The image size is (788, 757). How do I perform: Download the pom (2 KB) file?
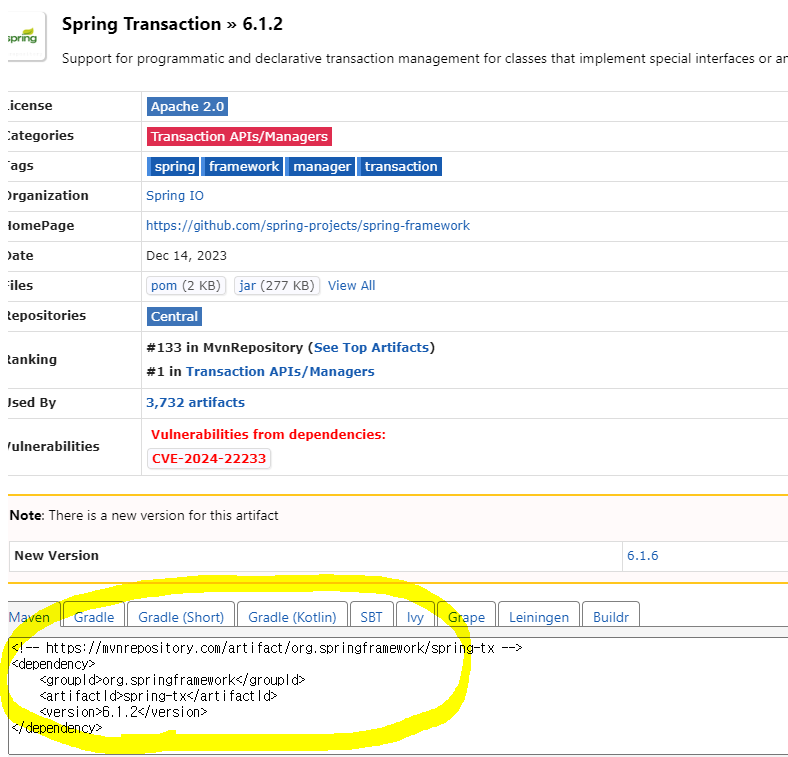(186, 286)
